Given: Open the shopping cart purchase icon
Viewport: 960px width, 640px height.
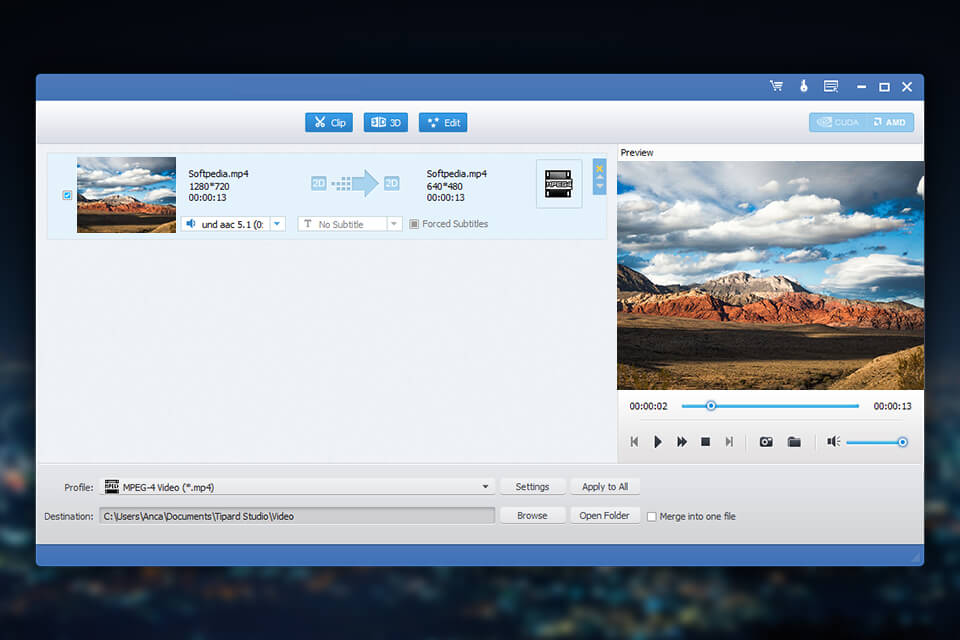Looking at the screenshot, I should pos(776,87).
